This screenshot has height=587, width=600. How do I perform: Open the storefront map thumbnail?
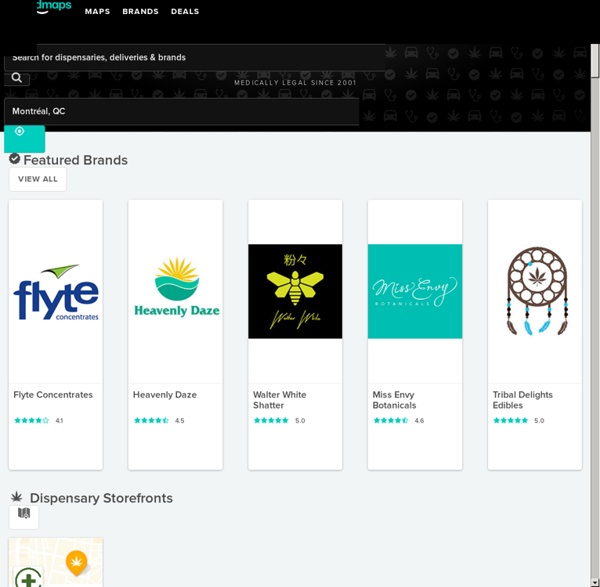56,562
